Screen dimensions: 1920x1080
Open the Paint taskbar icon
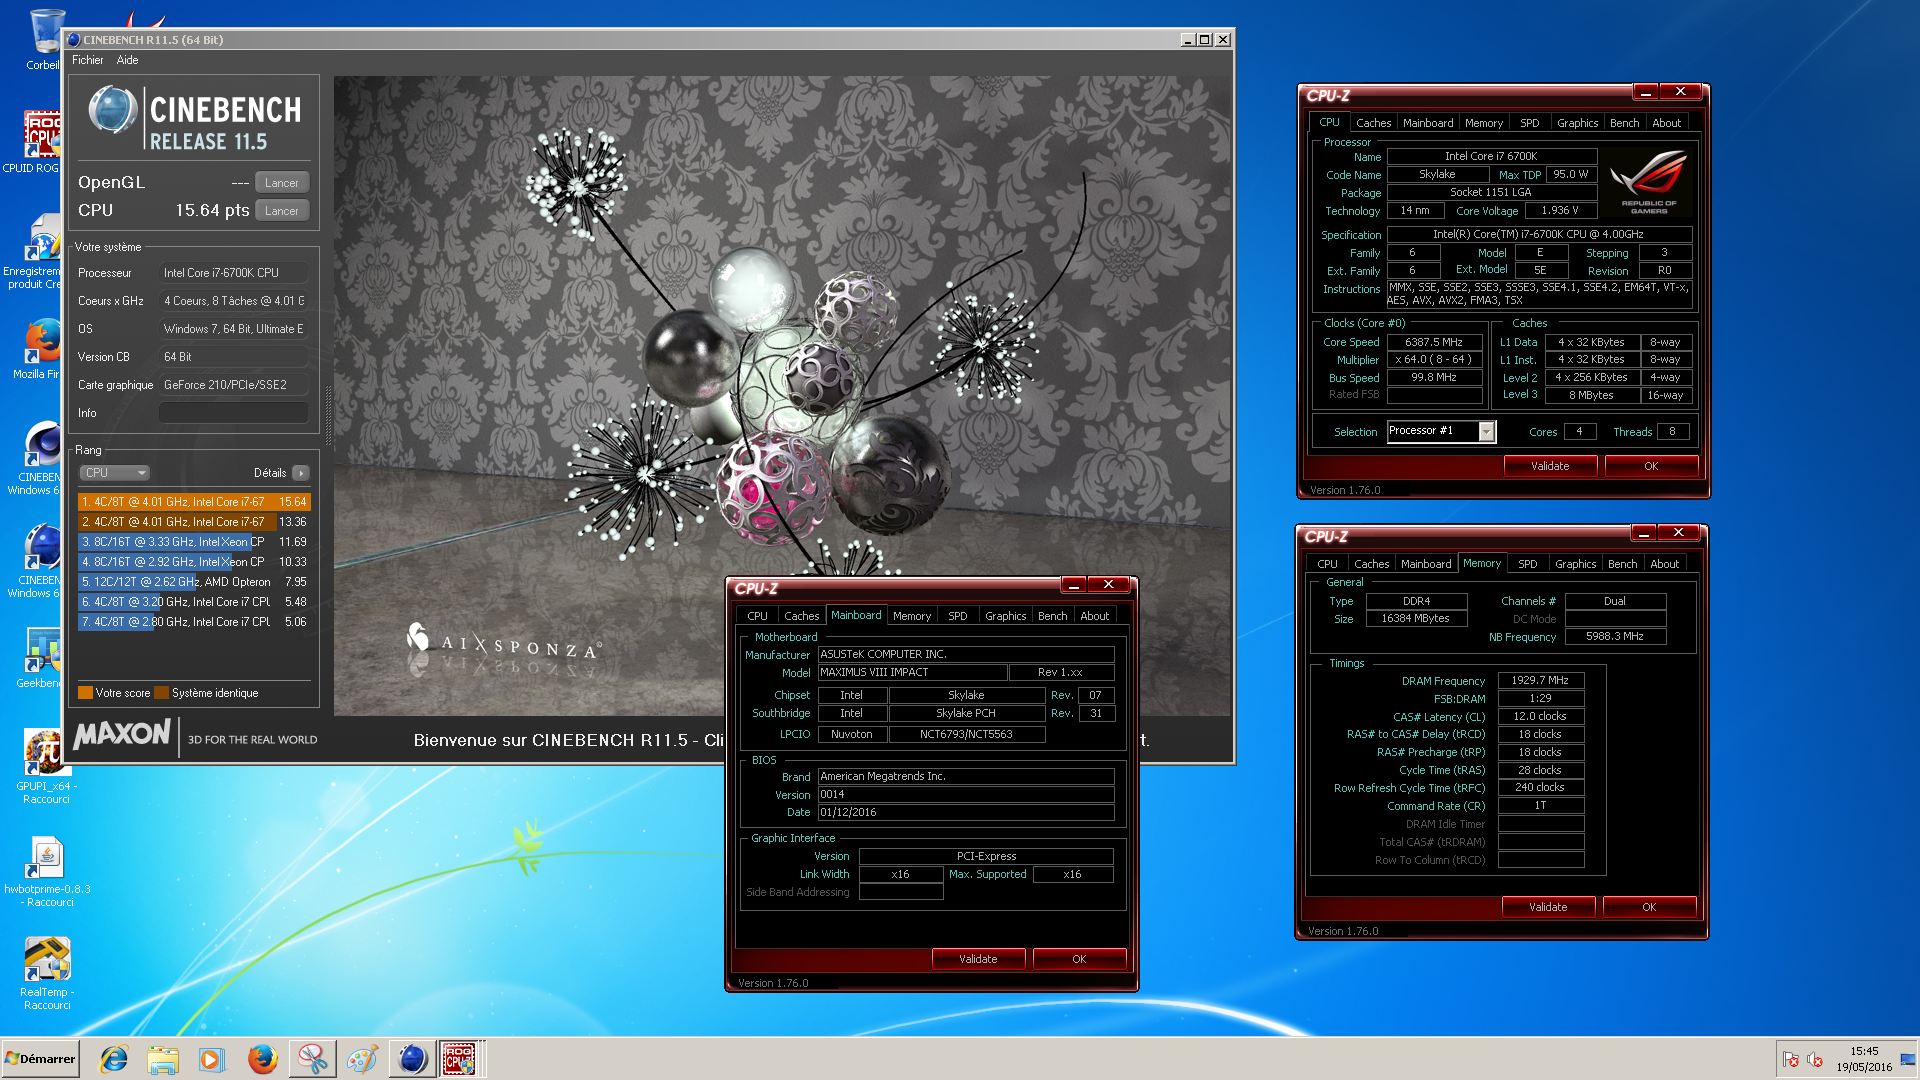pyautogui.click(x=362, y=1059)
